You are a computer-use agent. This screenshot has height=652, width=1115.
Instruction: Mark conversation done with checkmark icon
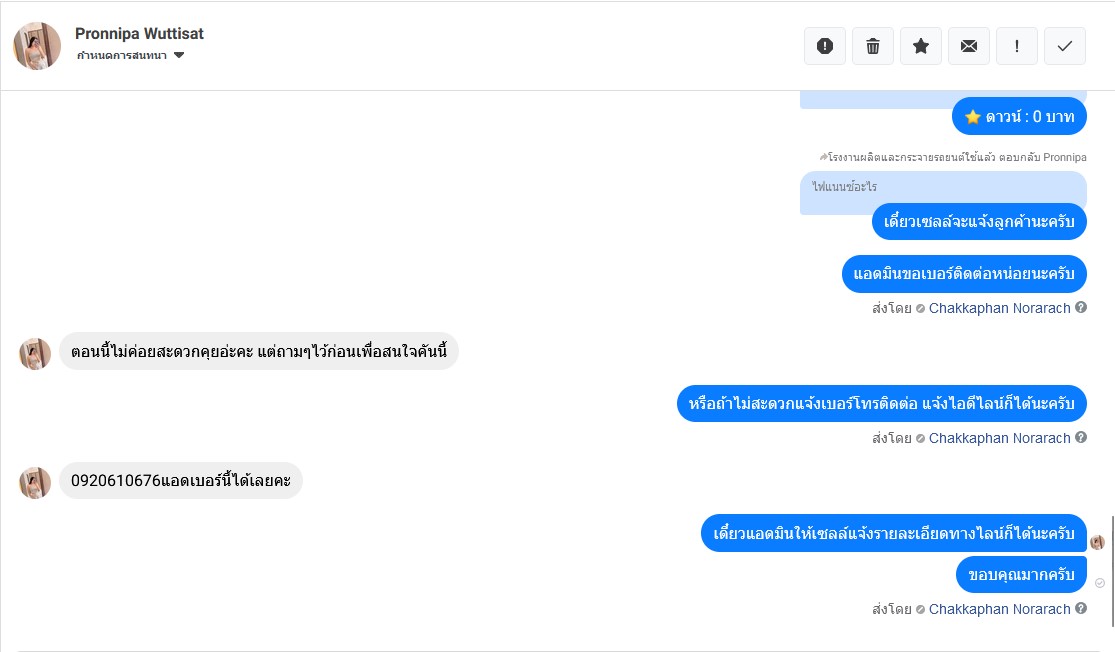coord(1065,46)
